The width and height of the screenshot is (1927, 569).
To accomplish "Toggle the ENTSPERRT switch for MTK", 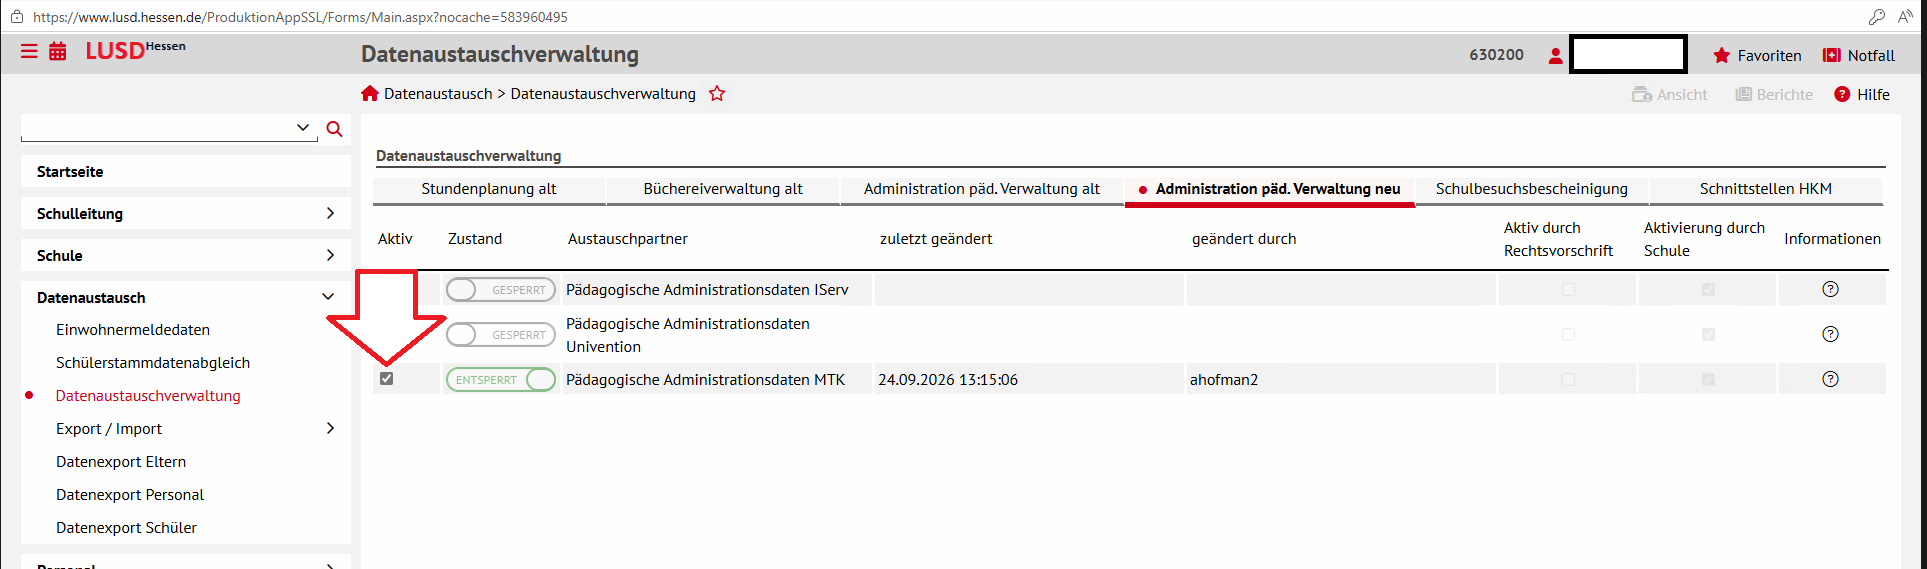I will (500, 380).
